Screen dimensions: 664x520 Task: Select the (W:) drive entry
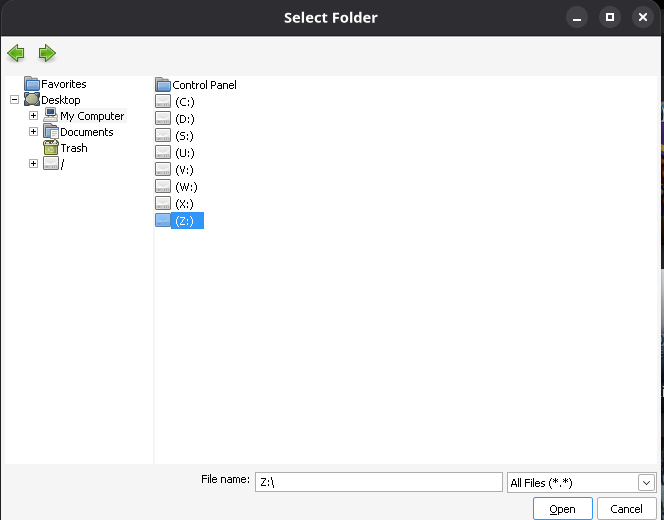point(185,187)
